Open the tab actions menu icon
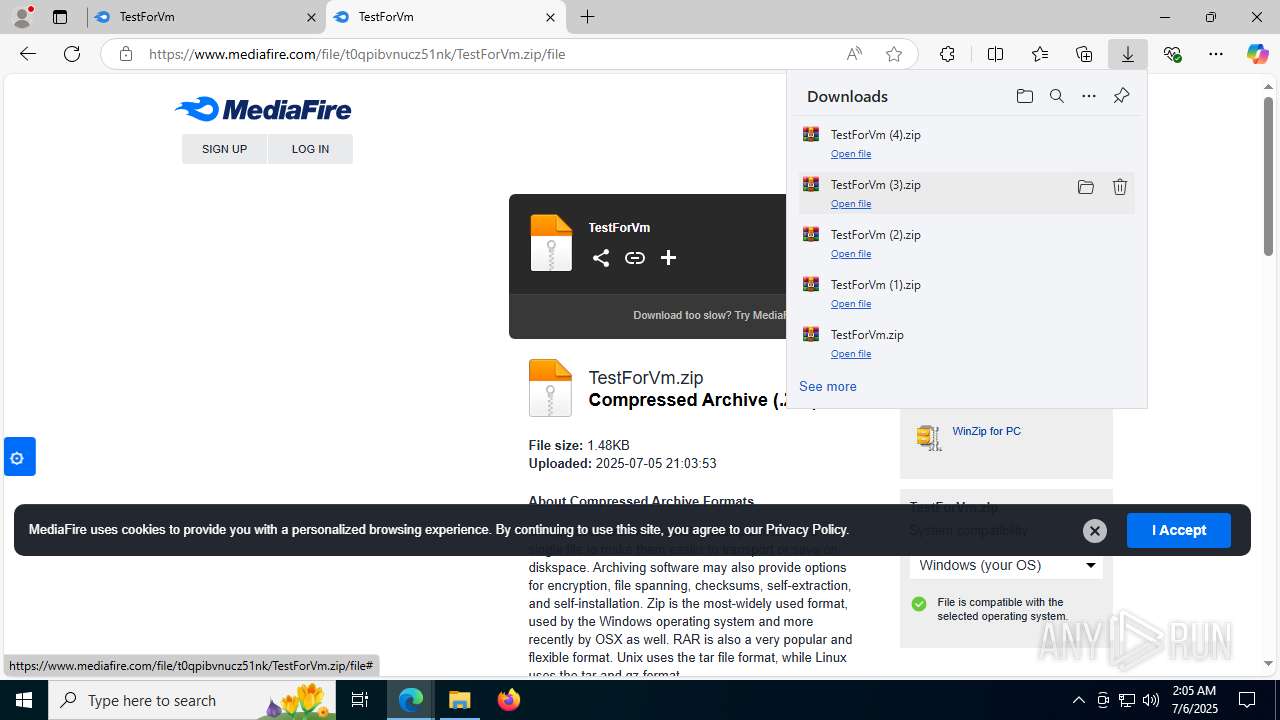The width and height of the screenshot is (1280, 720). click(60, 17)
